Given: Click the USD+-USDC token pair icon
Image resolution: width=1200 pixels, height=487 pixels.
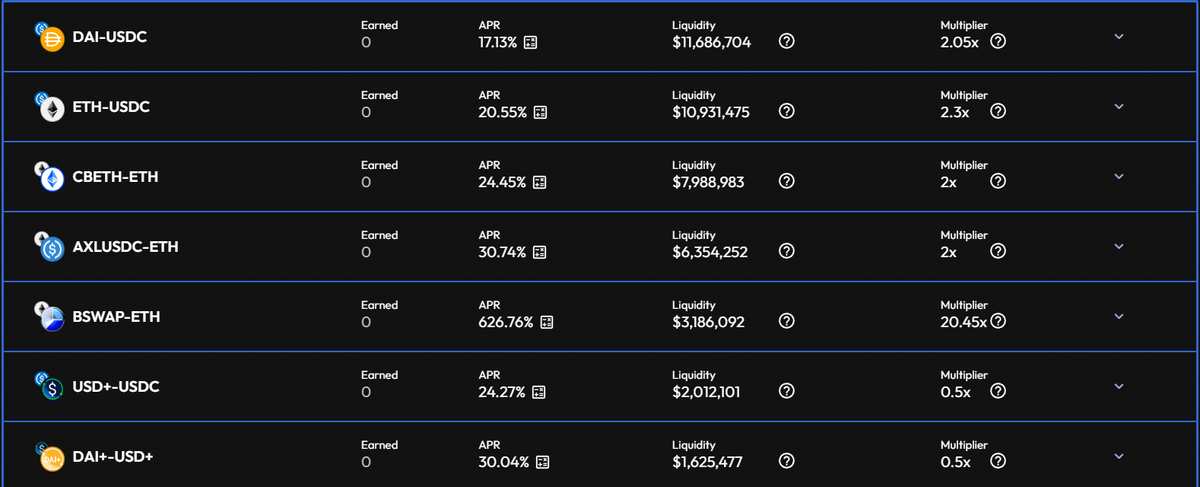Looking at the screenshot, I should [x=49, y=388].
